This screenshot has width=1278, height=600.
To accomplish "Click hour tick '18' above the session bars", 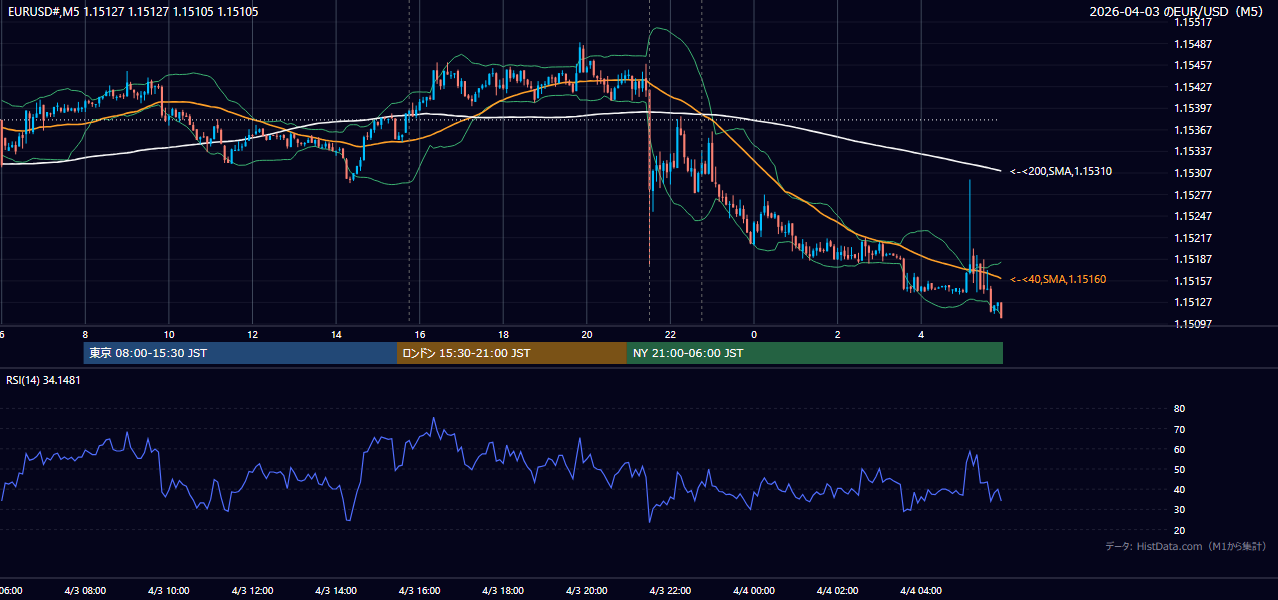I will [503, 334].
